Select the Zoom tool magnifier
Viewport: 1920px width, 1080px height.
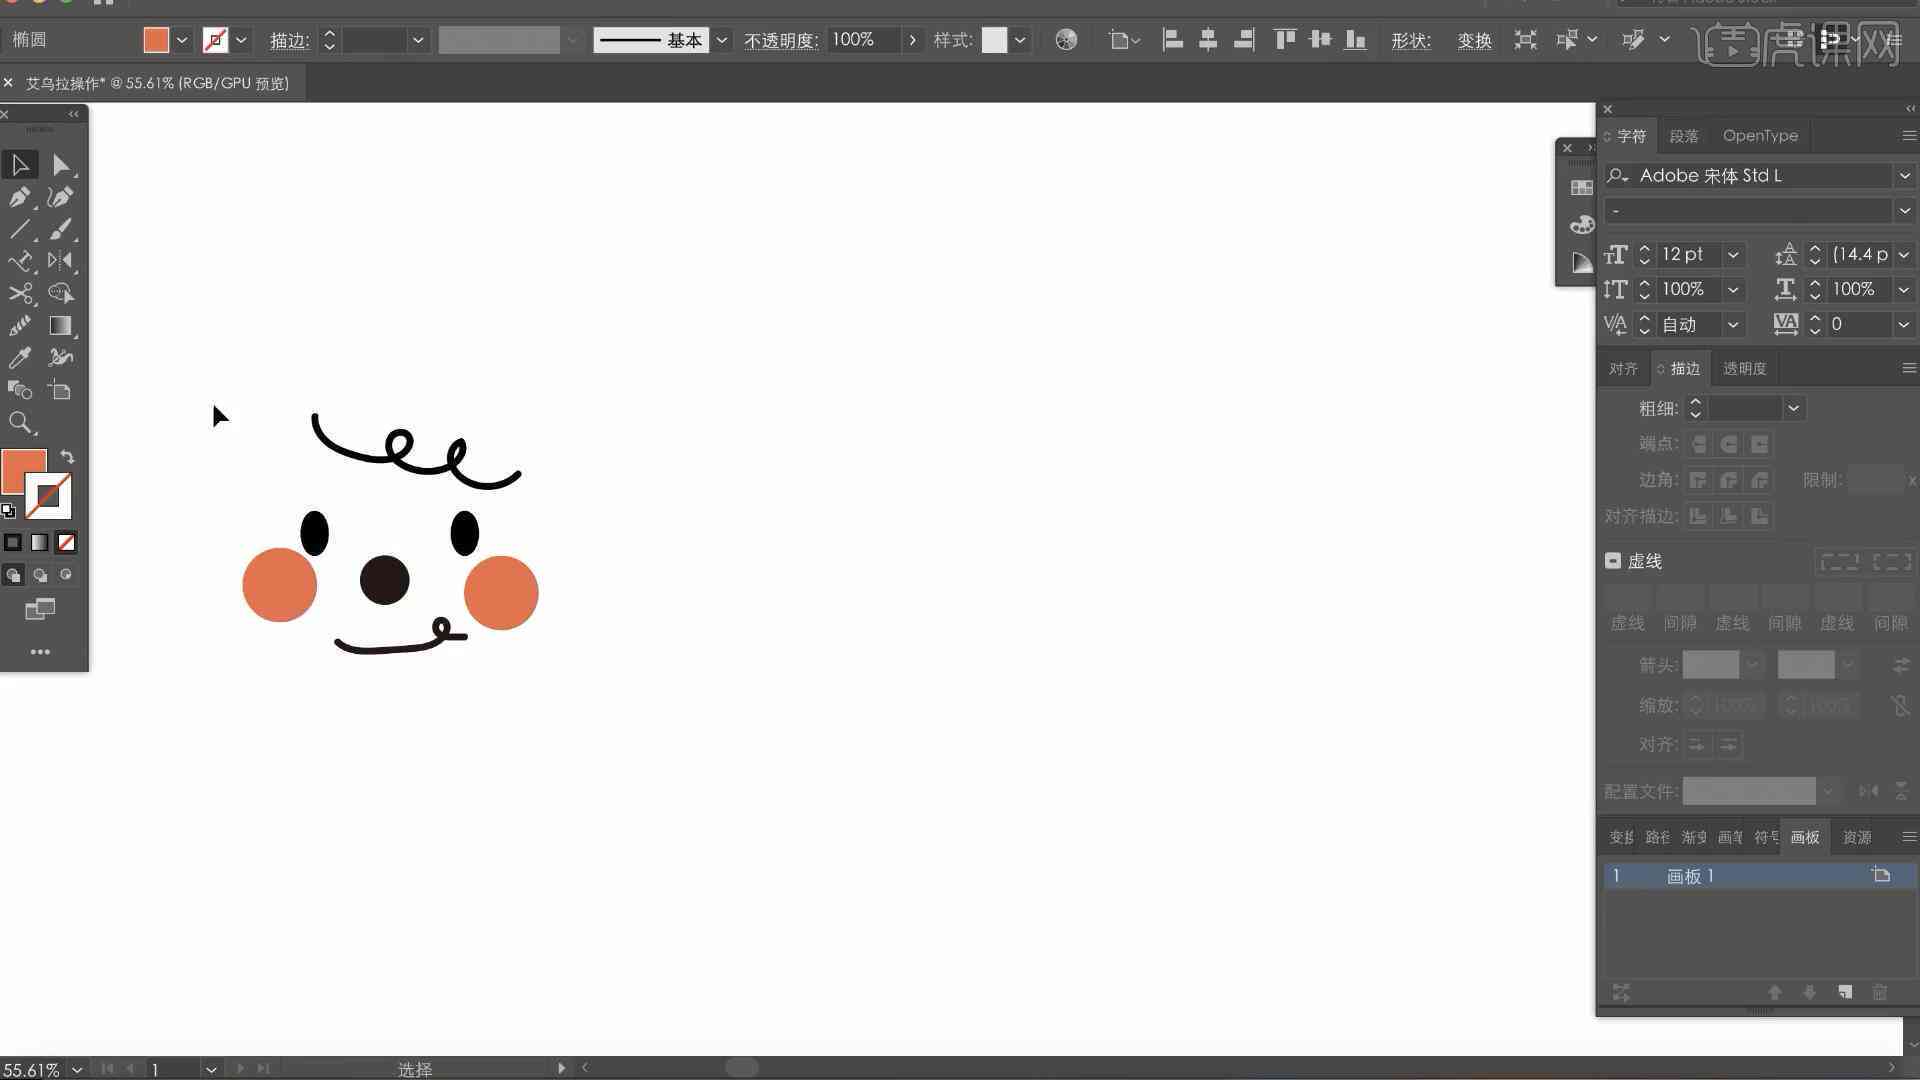tap(20, 423)
